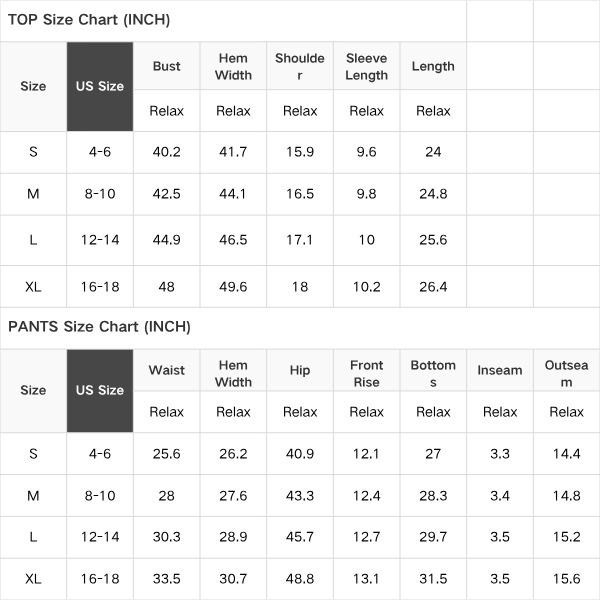The width and height of the screenshot is (600, 600).
Task: Click the Shoulder column header
Action: point(300,67)
